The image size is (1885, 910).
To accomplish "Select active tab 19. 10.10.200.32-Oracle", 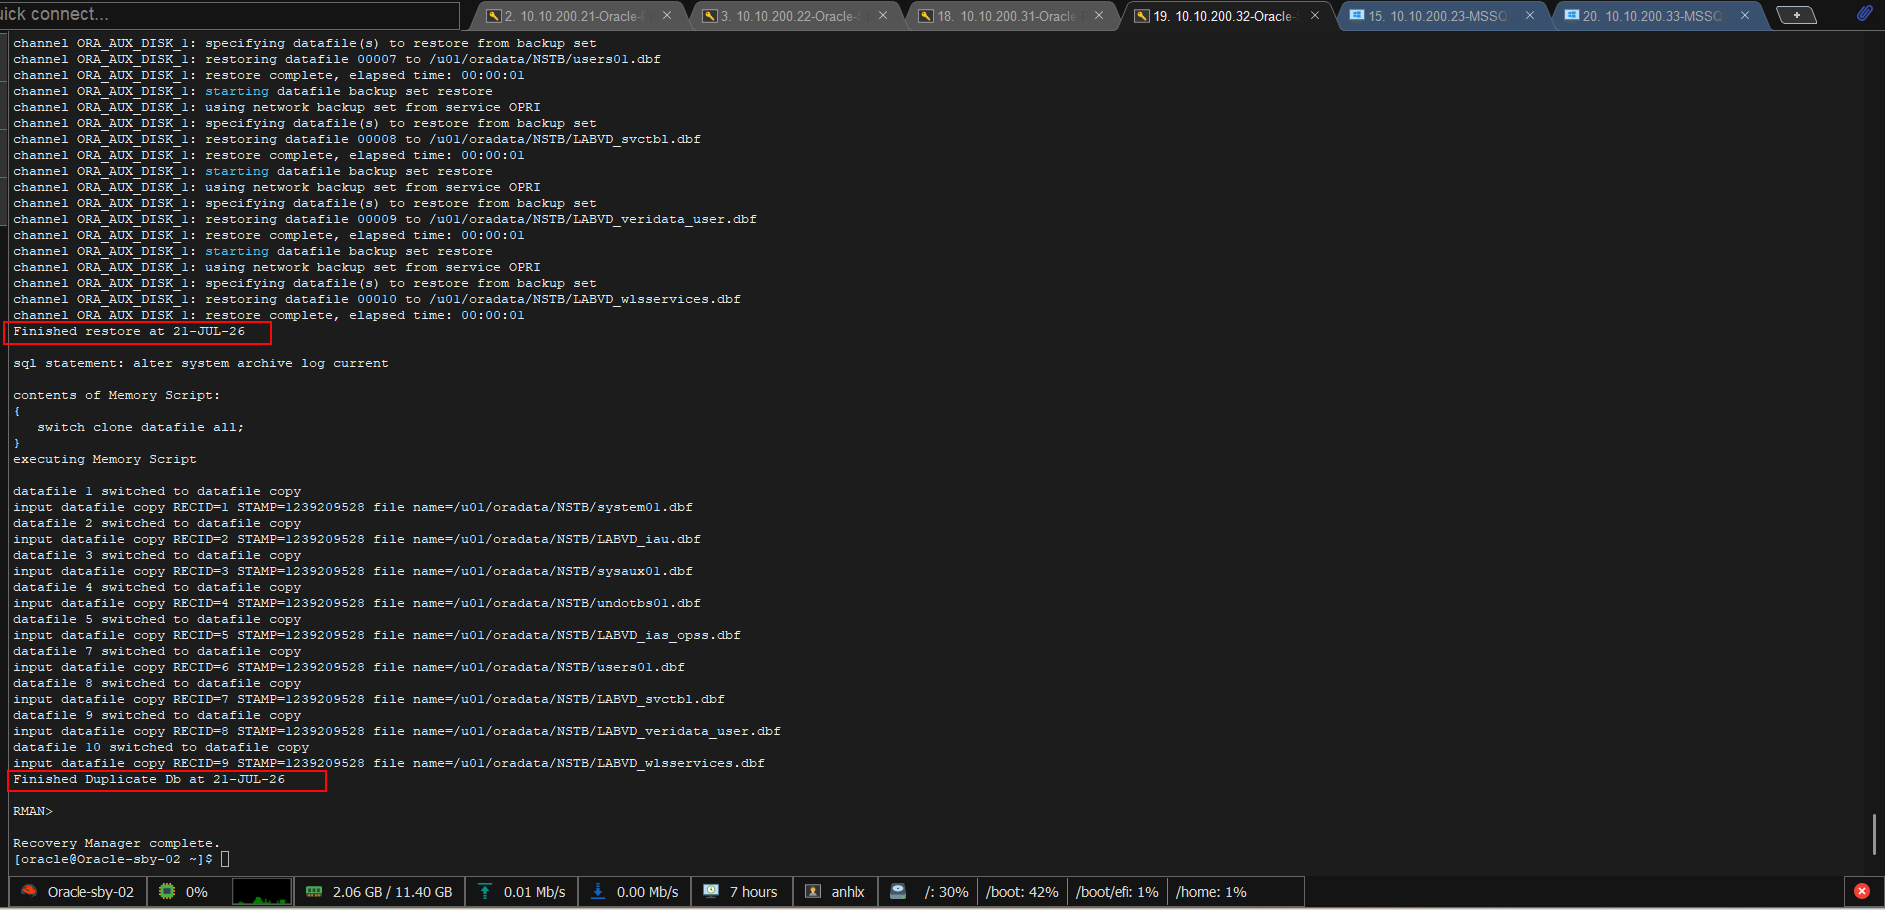I will [1227, 16].
